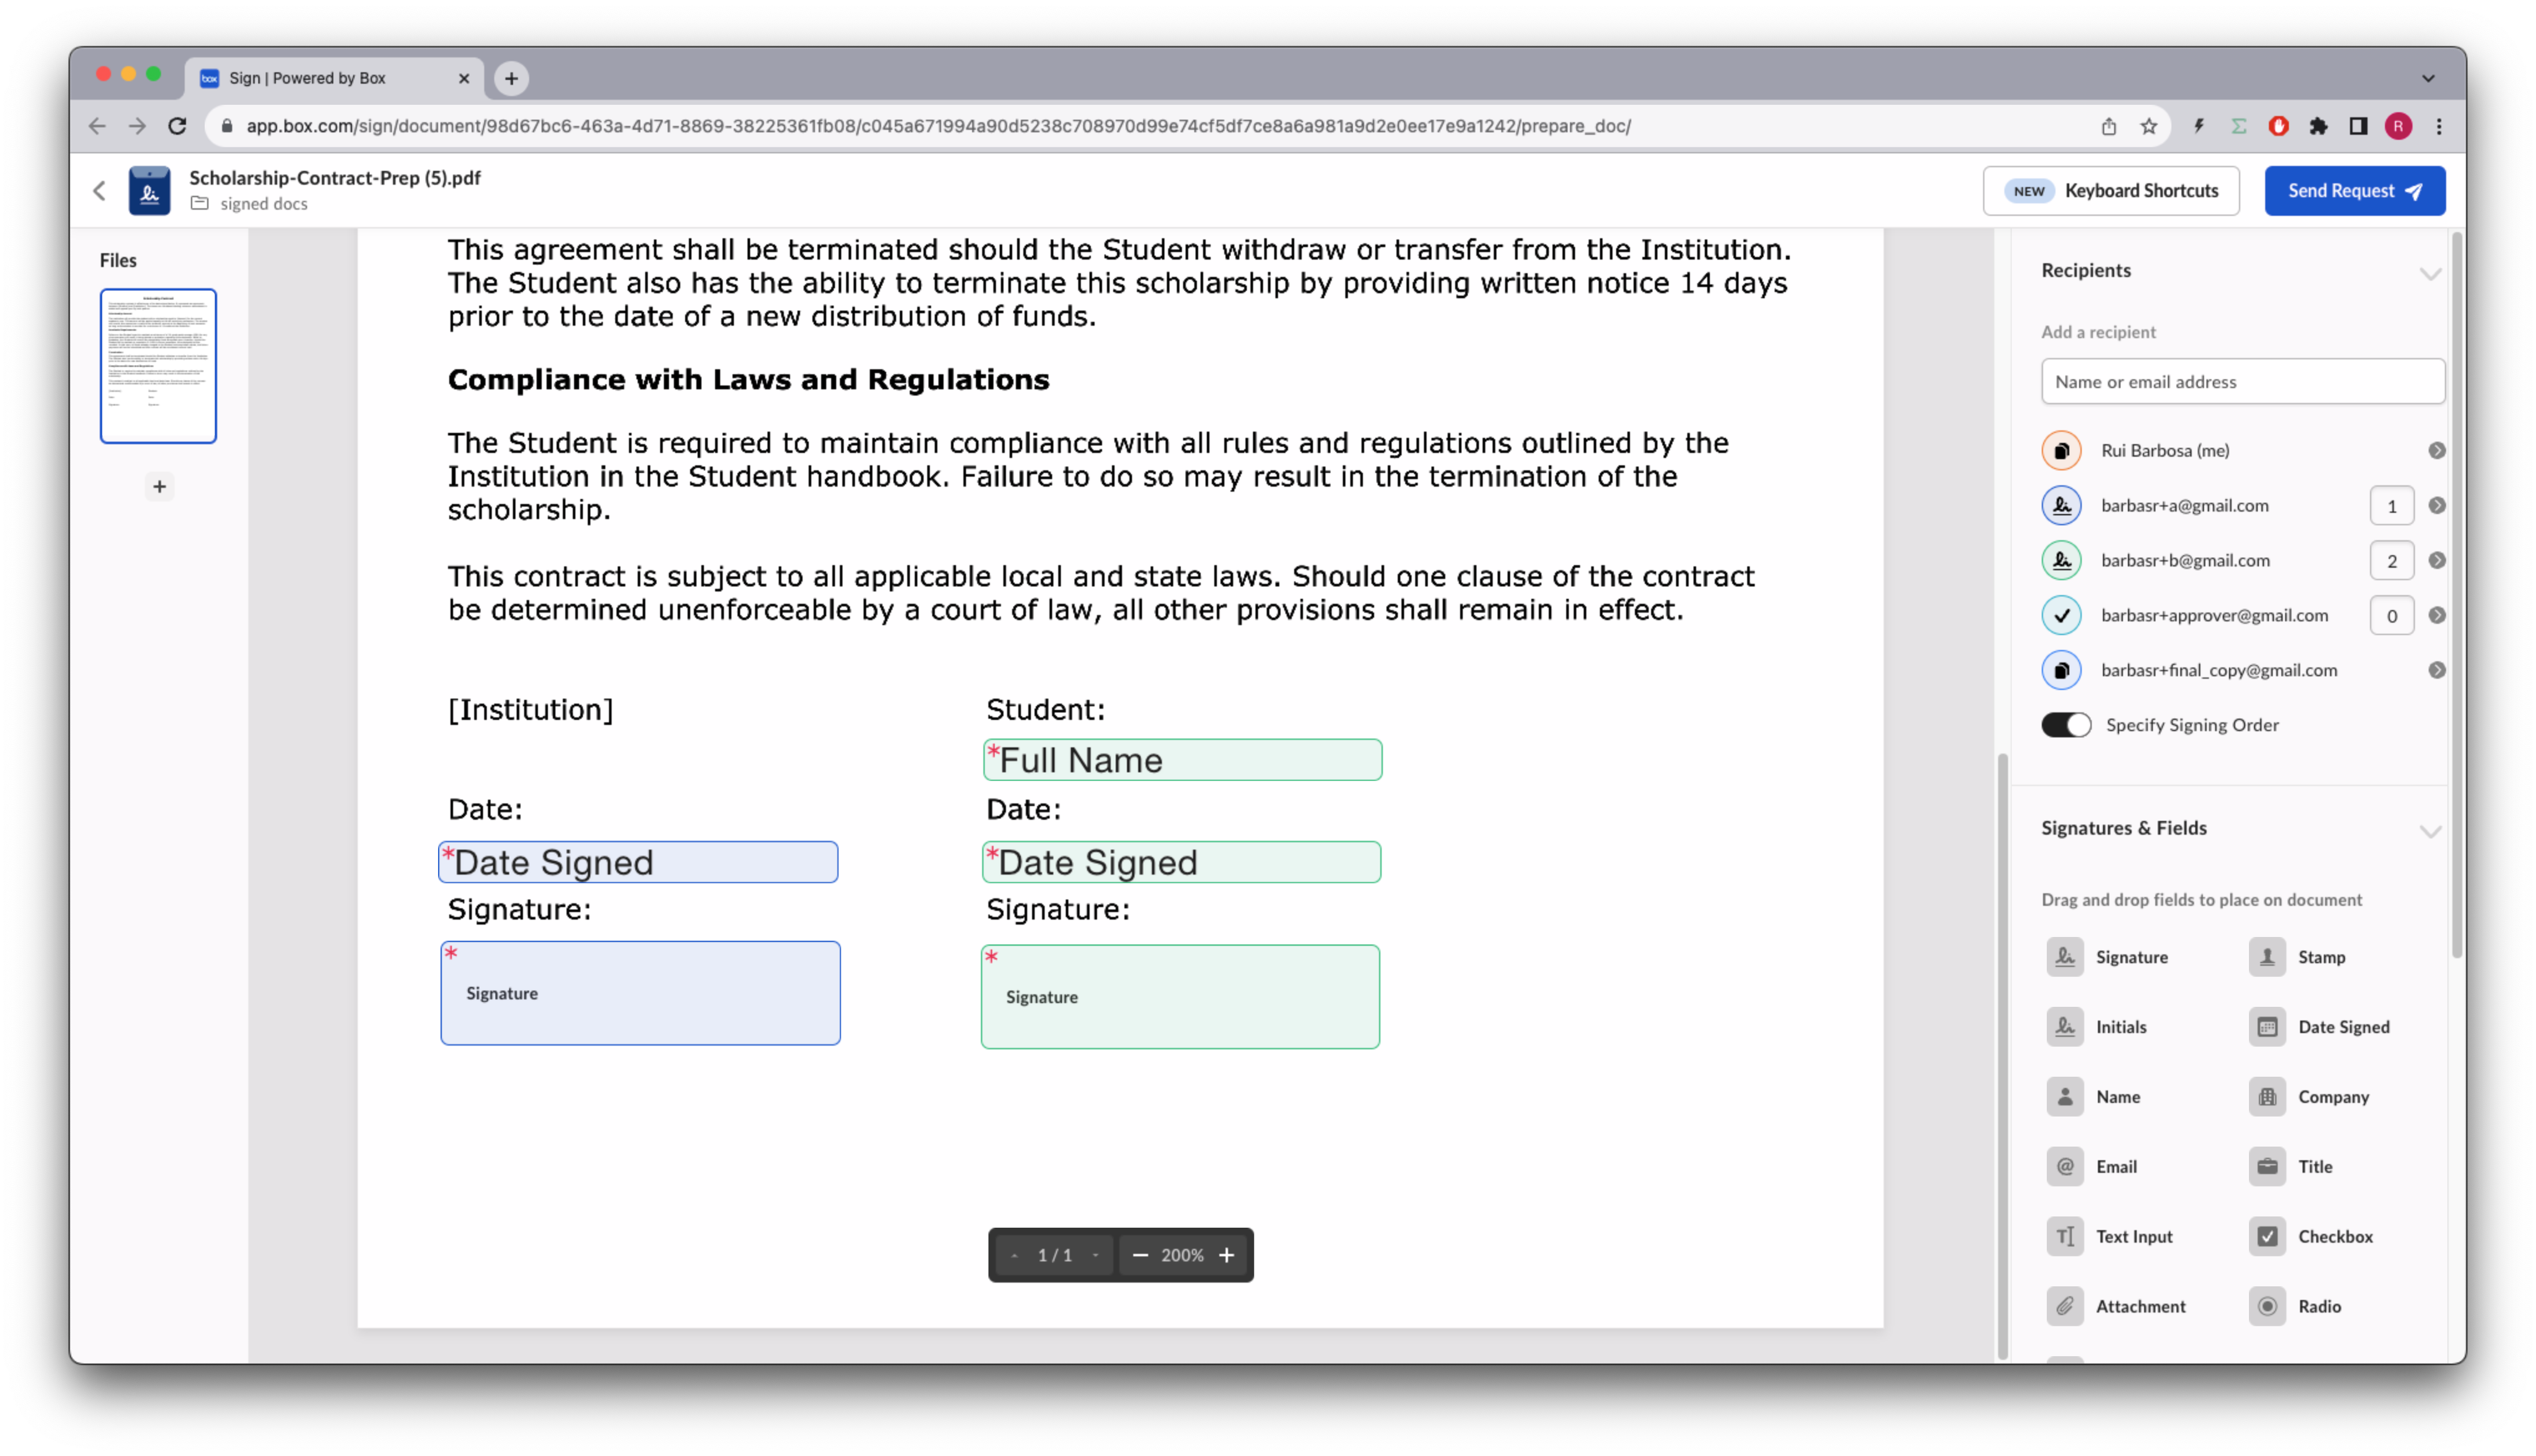This screenshot has width=2536, height=1456.
Task: Select the Stamp field icon
Action: [x=2267, y=957]
